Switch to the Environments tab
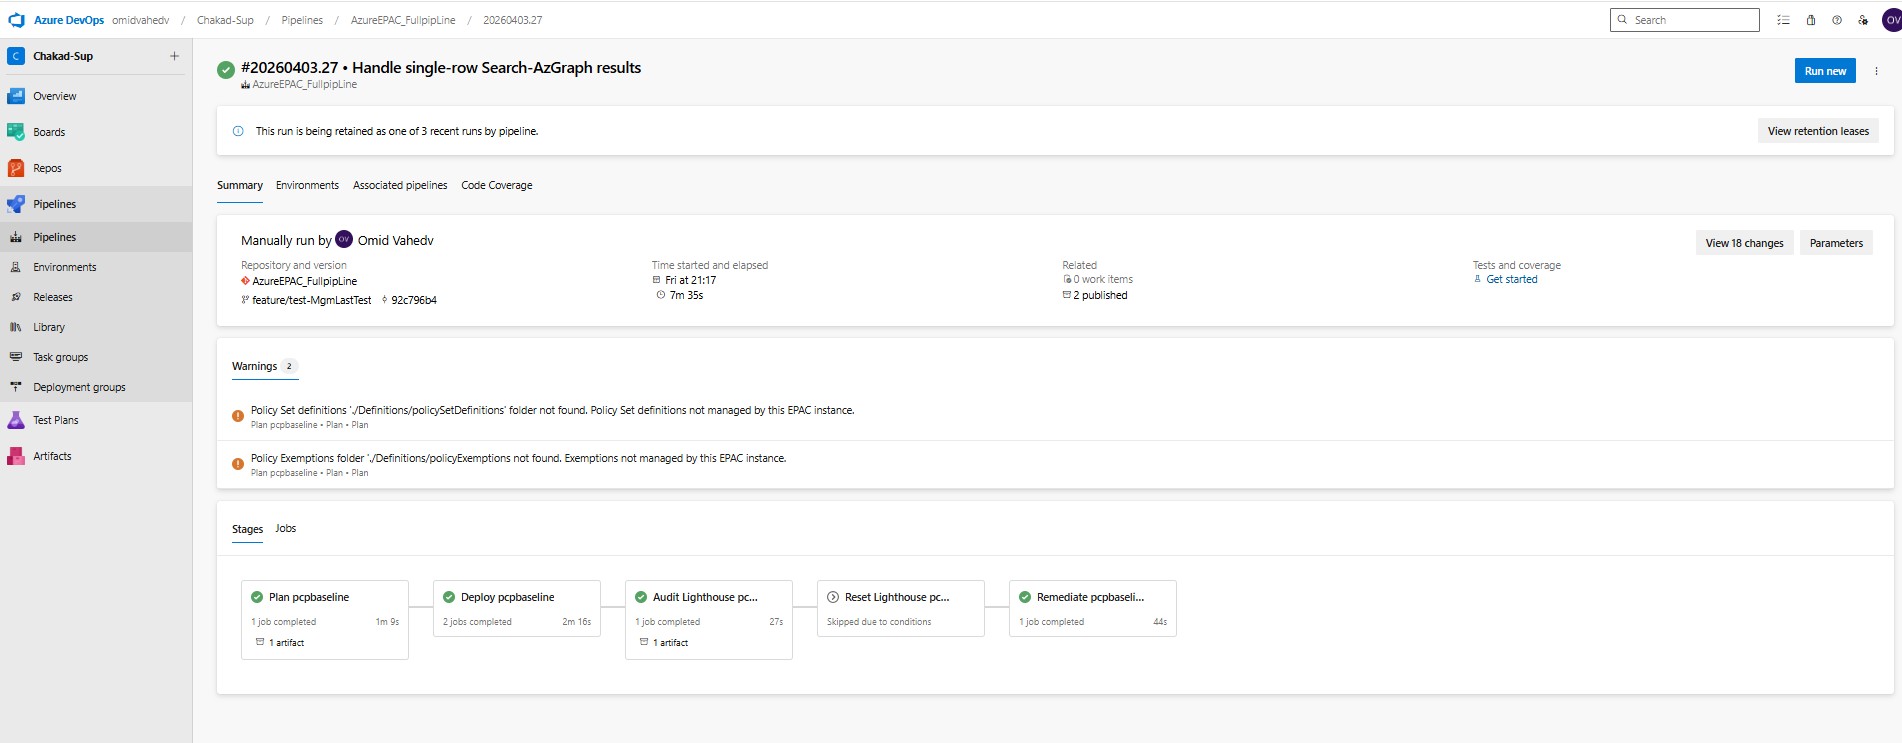1902x743 pixels. coord(307,185)
